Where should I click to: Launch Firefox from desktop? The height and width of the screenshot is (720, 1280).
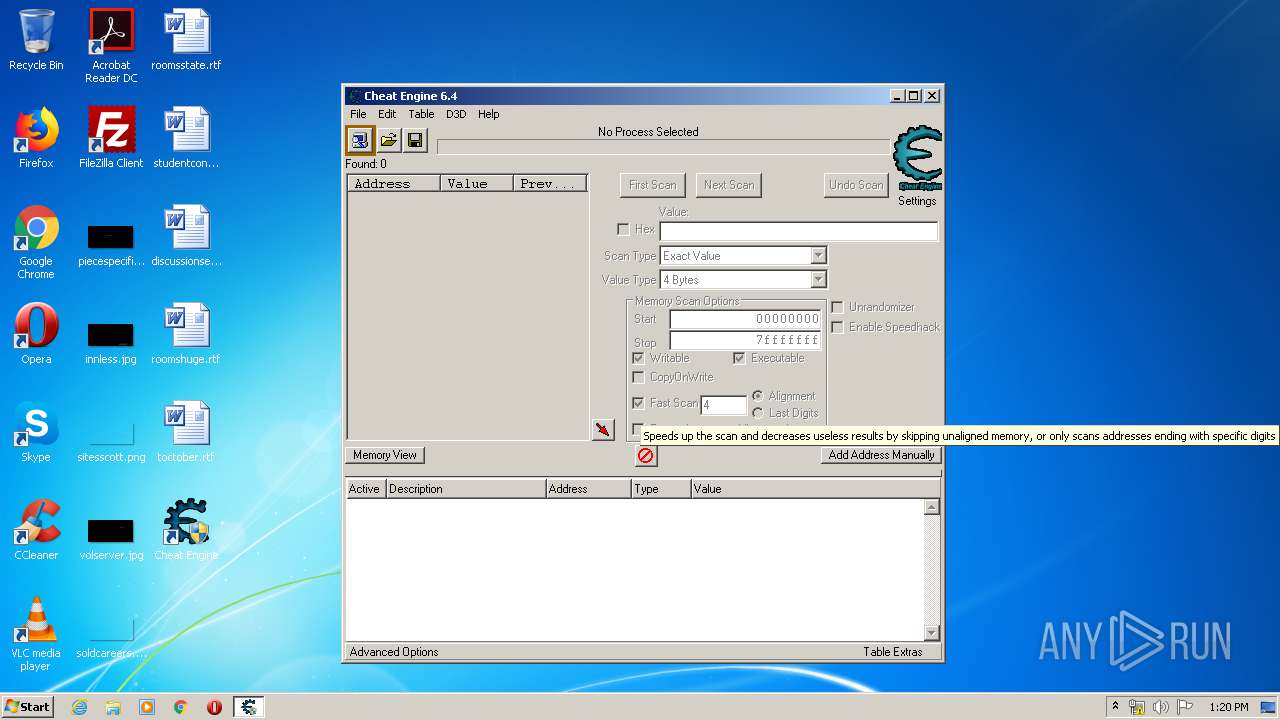(x=36, y=138)
